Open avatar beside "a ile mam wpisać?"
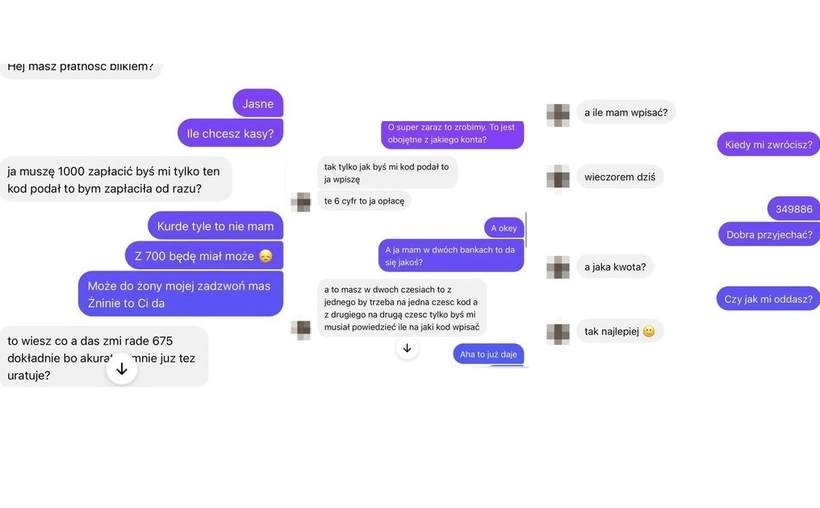 558,115
